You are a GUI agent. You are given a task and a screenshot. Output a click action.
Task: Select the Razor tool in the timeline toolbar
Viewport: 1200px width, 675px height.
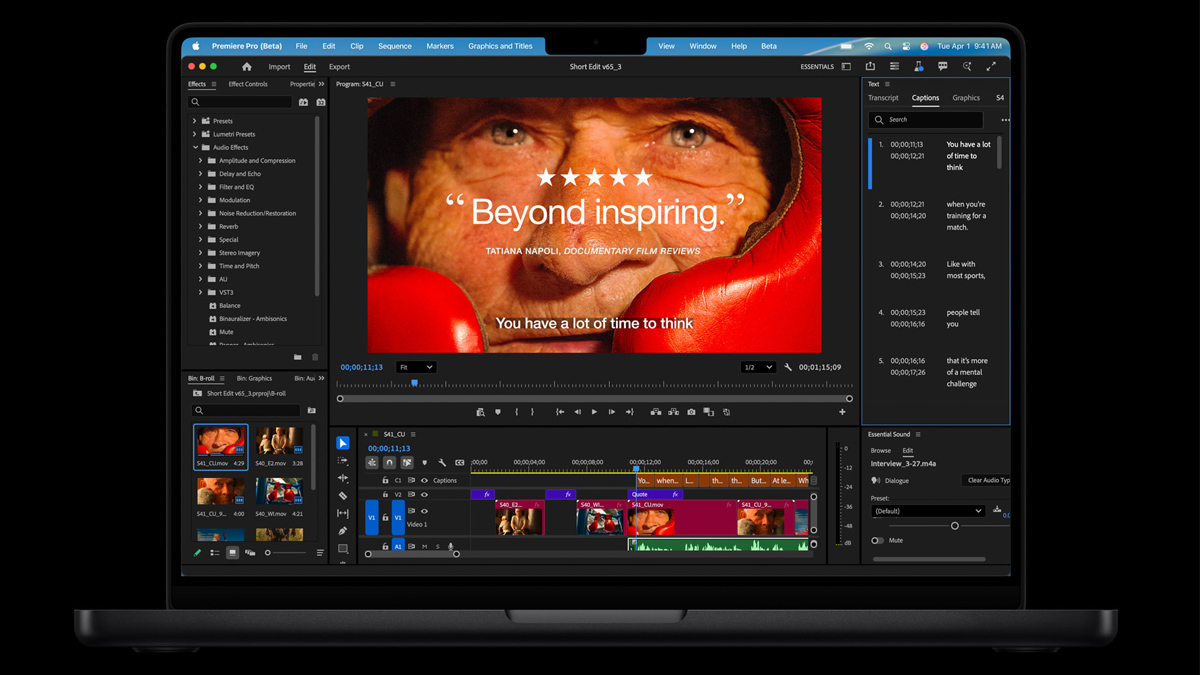[x=343, y=495]
